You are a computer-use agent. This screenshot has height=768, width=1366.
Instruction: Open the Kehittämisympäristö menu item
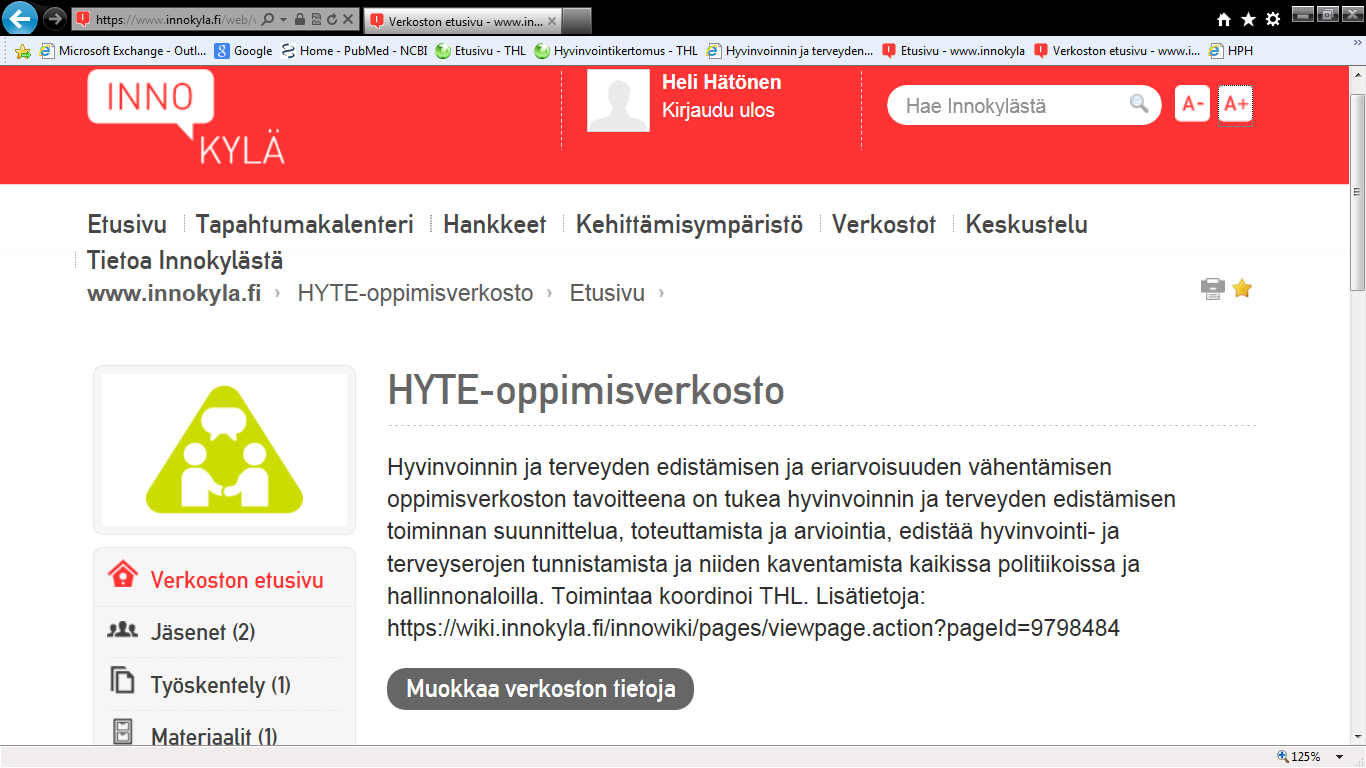(x=689, y=224)
